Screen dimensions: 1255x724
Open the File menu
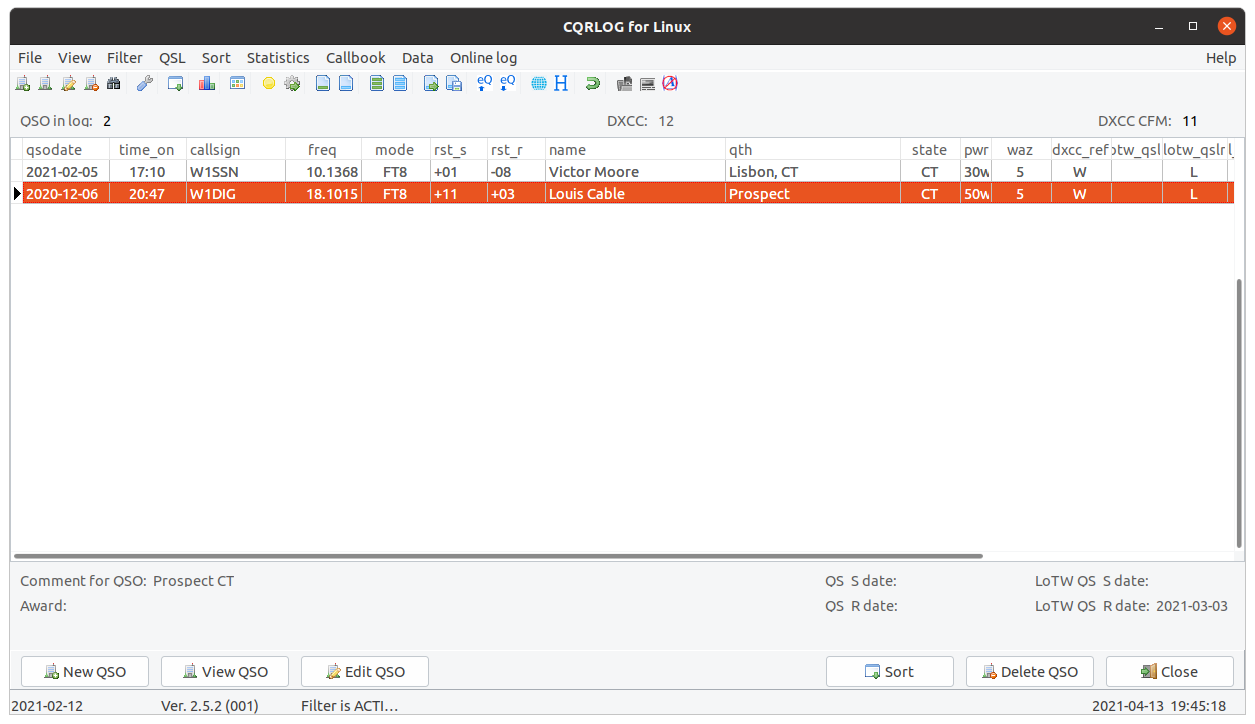pyautogui.click(x=30, y=58)
